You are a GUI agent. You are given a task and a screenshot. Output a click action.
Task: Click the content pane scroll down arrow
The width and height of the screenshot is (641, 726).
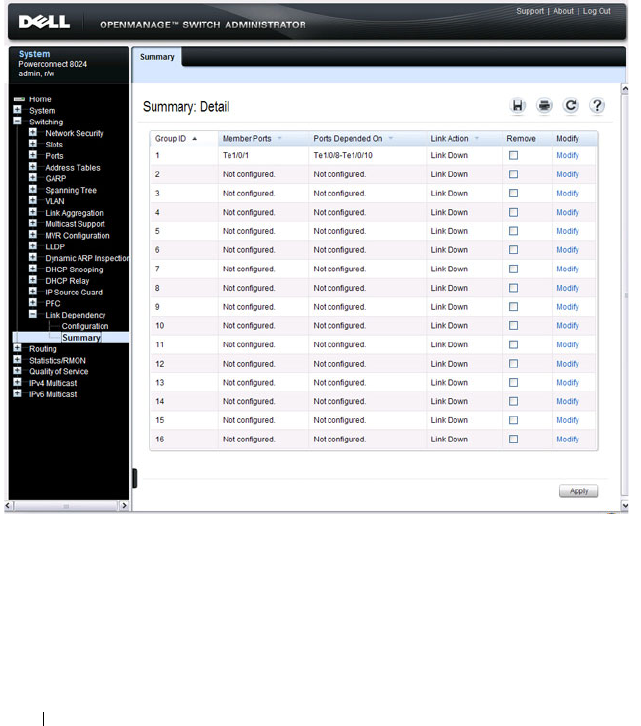coord(625,506)
